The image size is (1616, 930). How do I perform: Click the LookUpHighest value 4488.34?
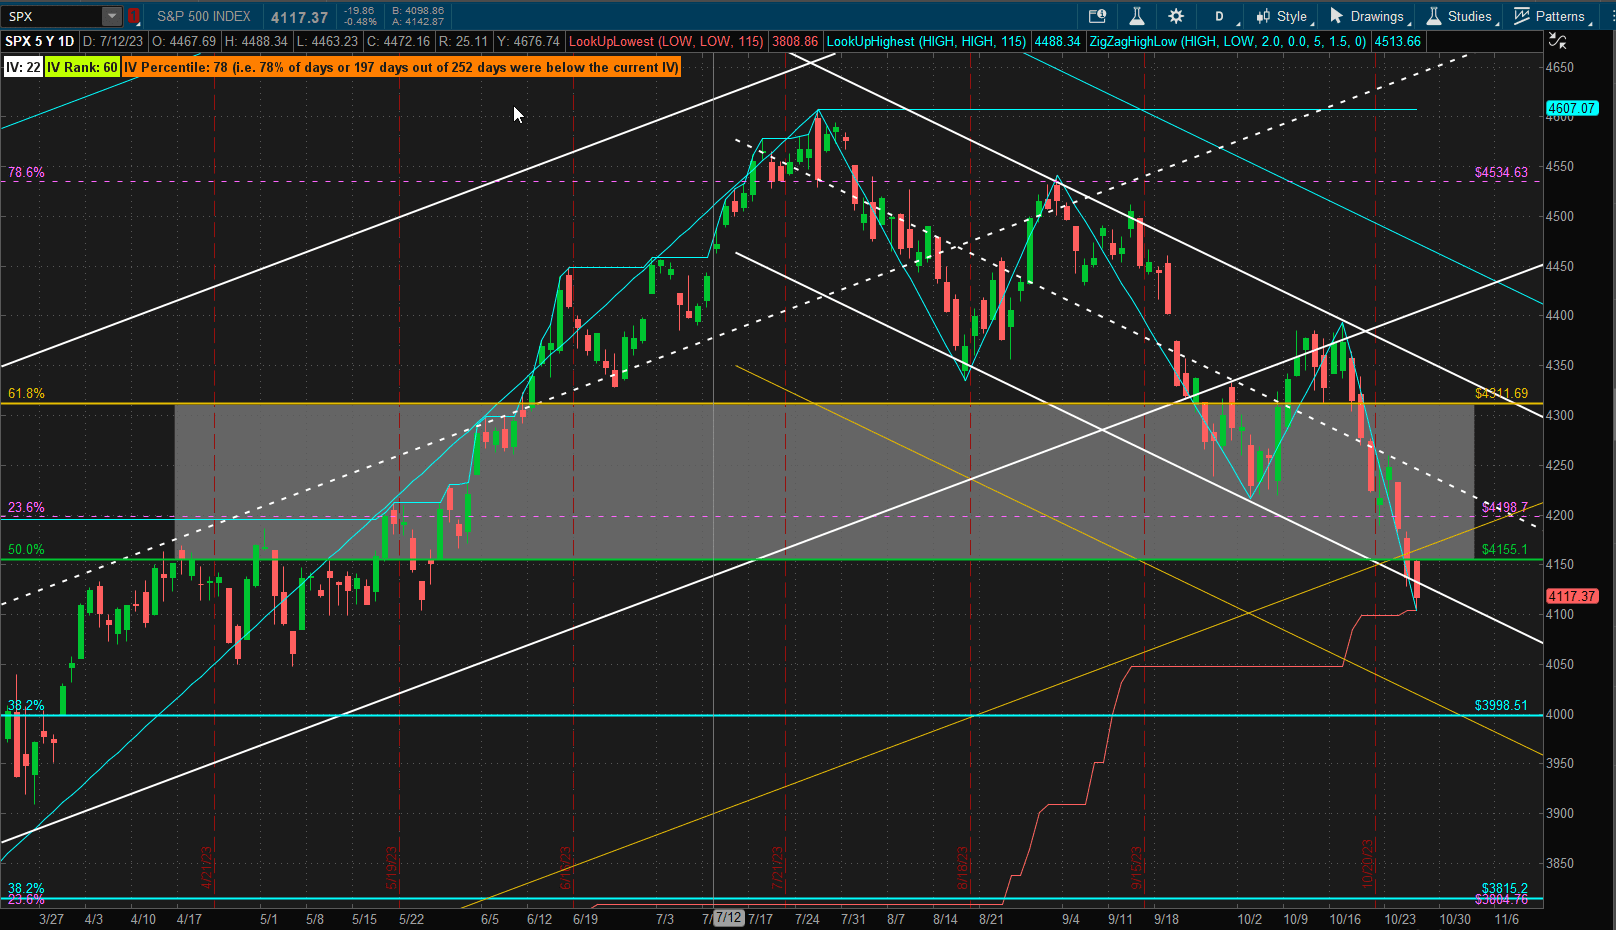click(x=1057, y=41)
